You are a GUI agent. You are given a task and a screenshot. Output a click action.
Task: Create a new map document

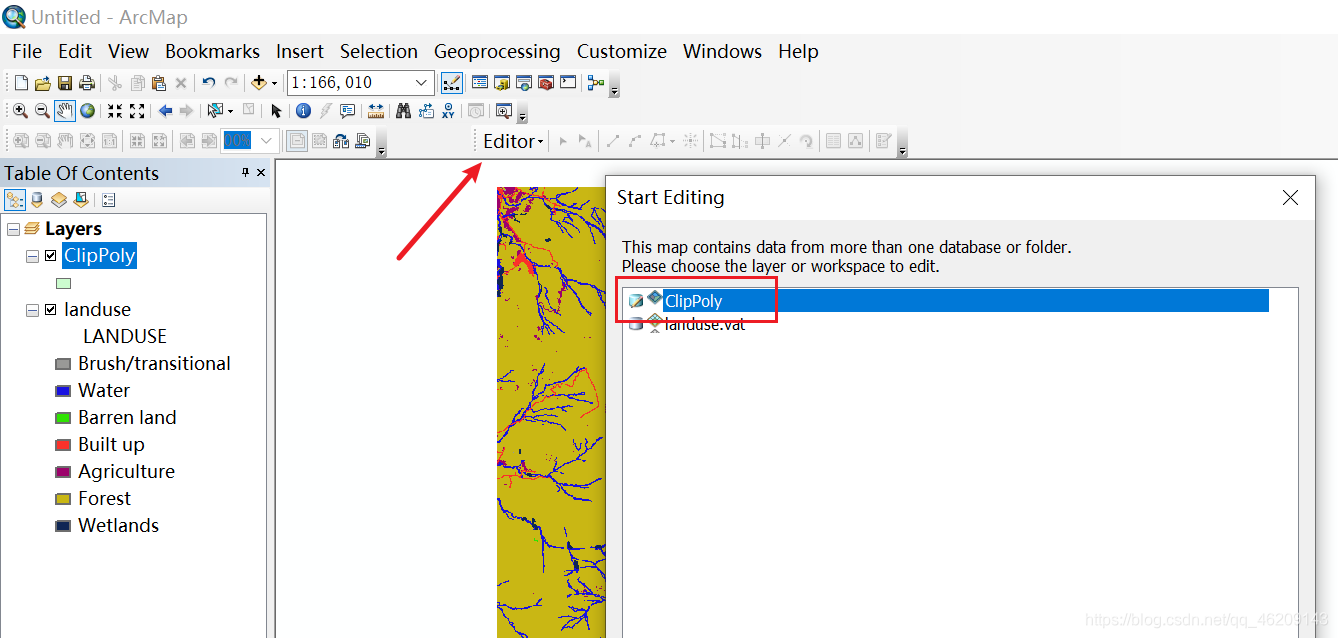coord(21,83)
